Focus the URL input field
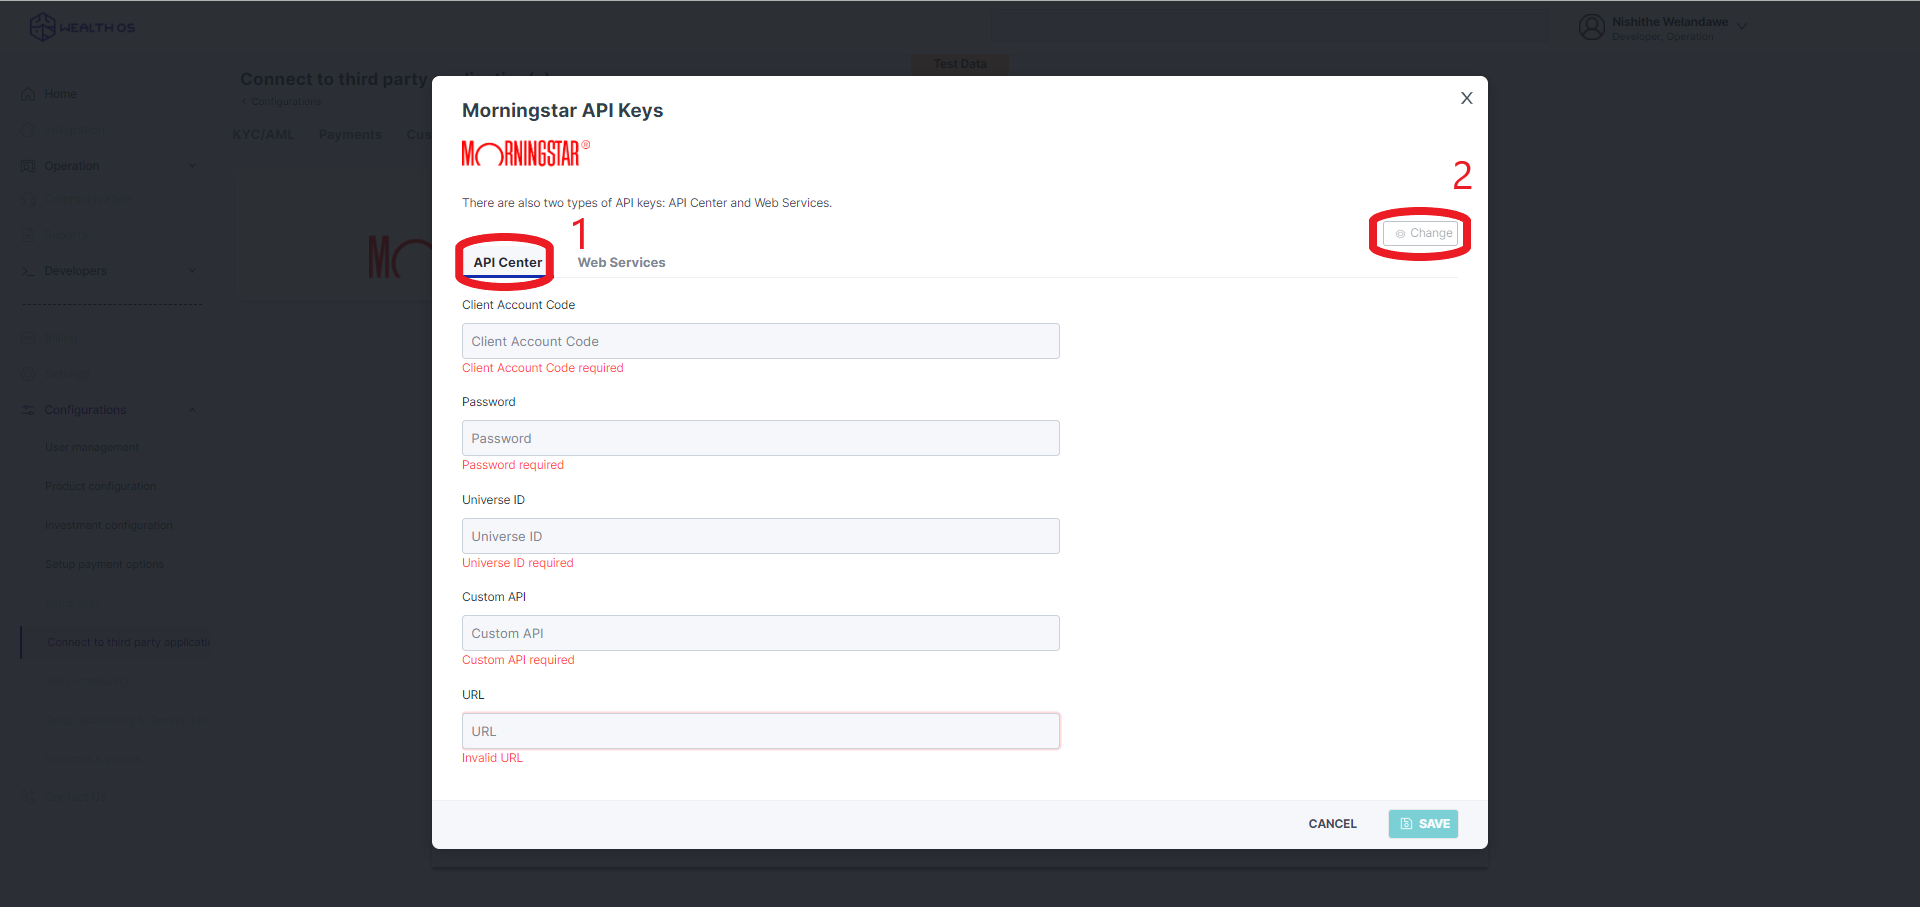The width and height of the screenshot is (1920, 907). [760, 731]
